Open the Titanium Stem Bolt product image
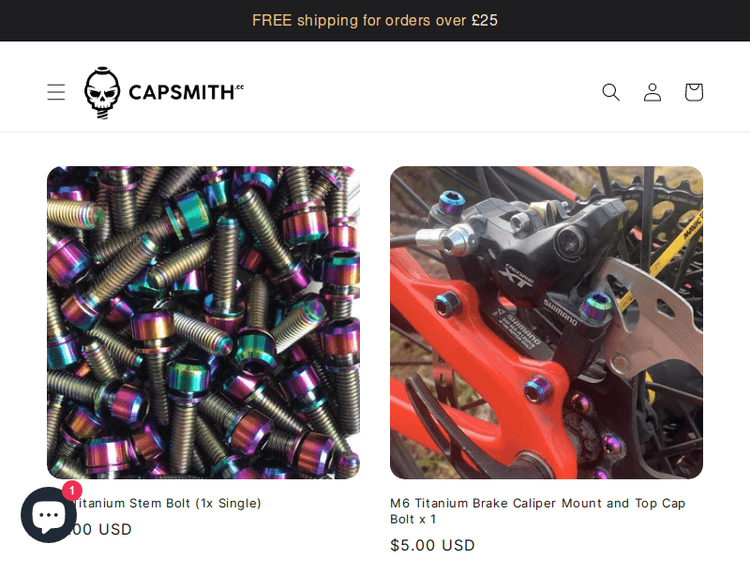The width and height of the screenshot is (750, 563). [x=203, y=322]
